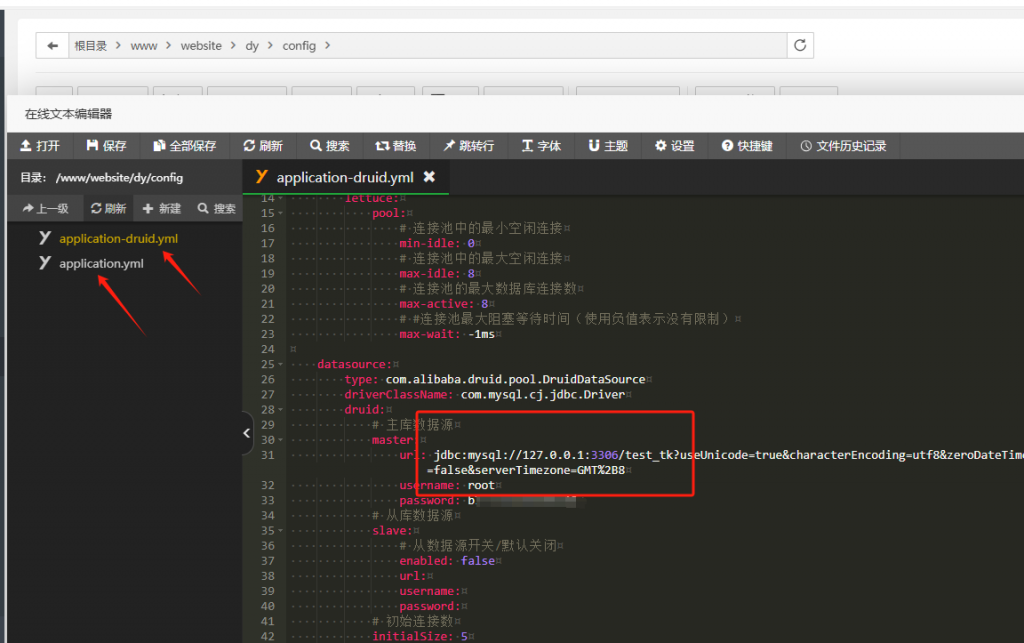Click the 打开 (Open) toolbar icon
Image resolution: width=1024 pixels, height=643 pixels.
coord(40,146)
